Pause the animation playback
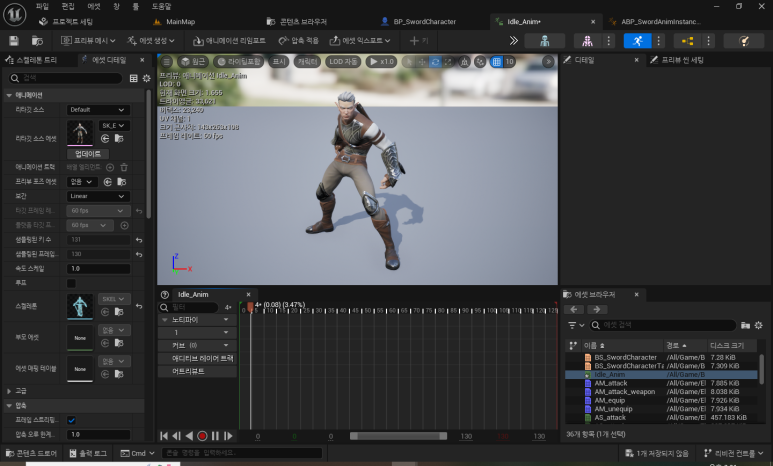Viewport: 773px width, 466px height. 215,436
